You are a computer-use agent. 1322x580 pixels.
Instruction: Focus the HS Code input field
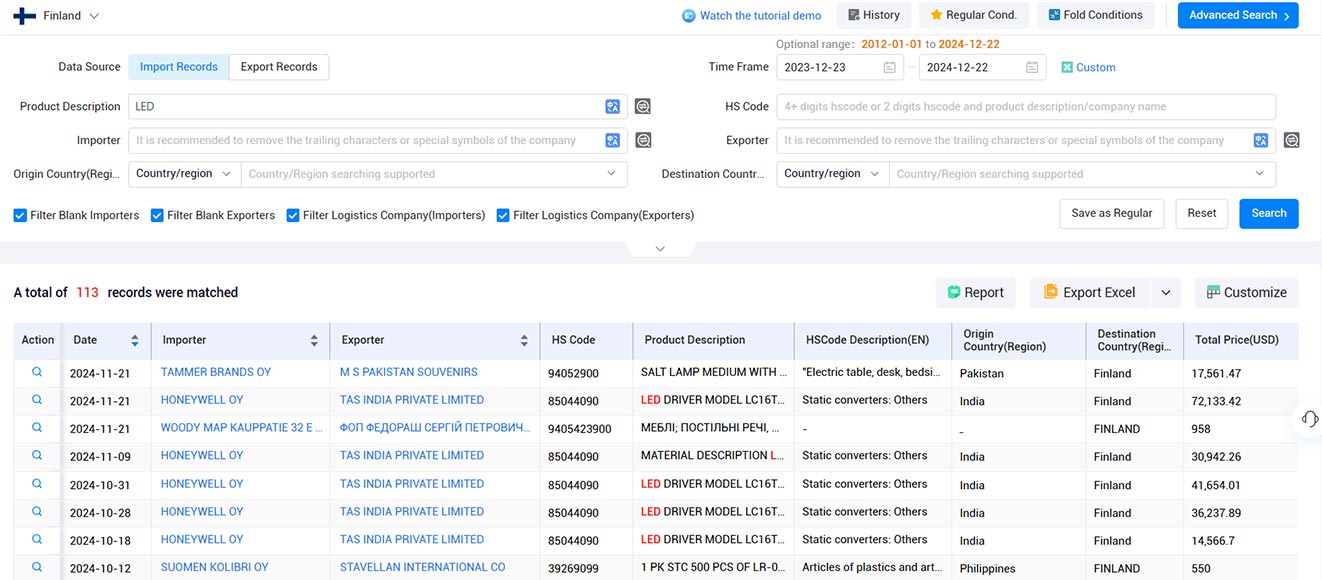click(1026, 107)
